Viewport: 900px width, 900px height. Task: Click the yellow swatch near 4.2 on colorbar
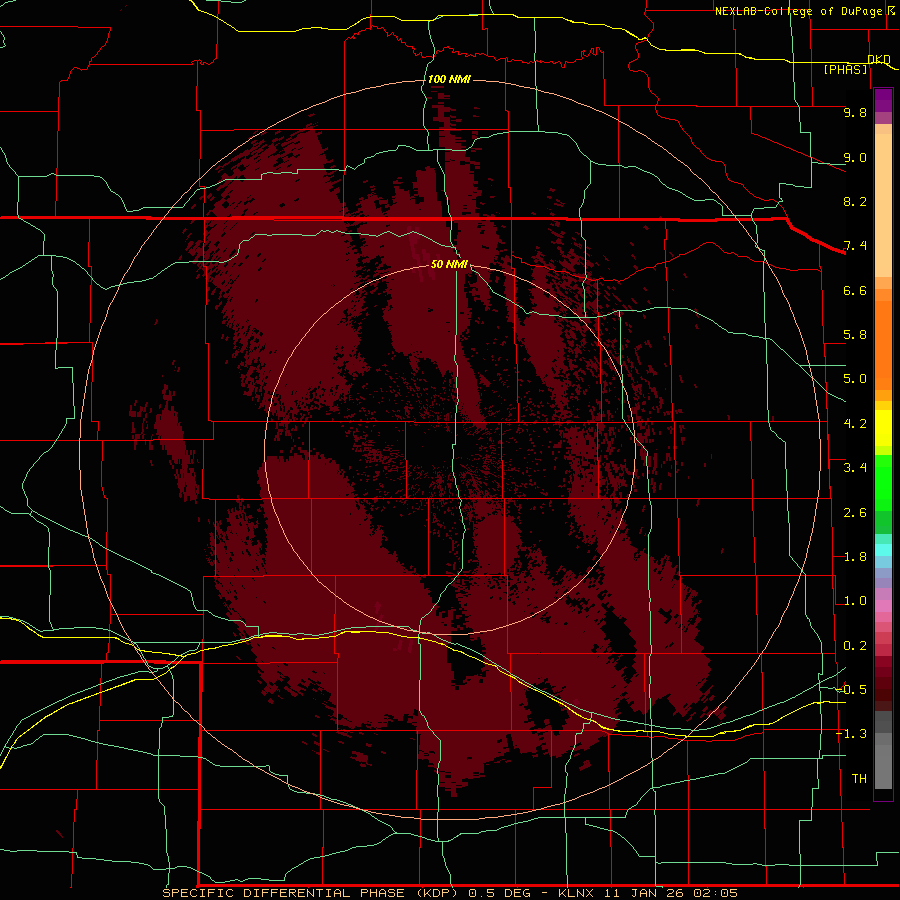coord(883,428)
